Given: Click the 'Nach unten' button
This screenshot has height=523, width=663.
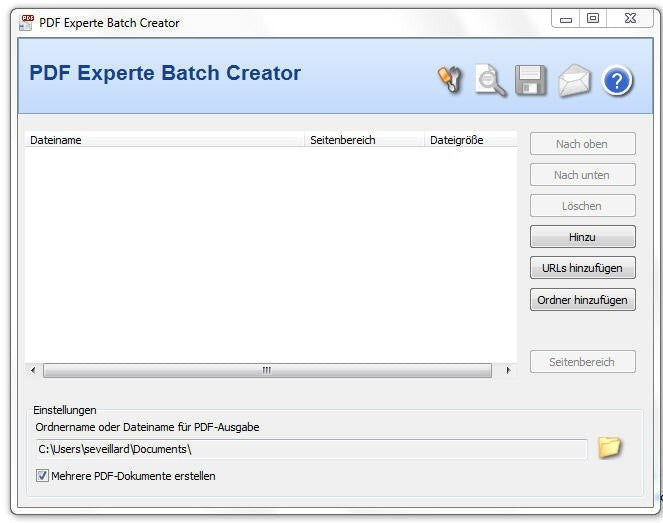Looking at the screenshot, I should (x=583, y=175).
